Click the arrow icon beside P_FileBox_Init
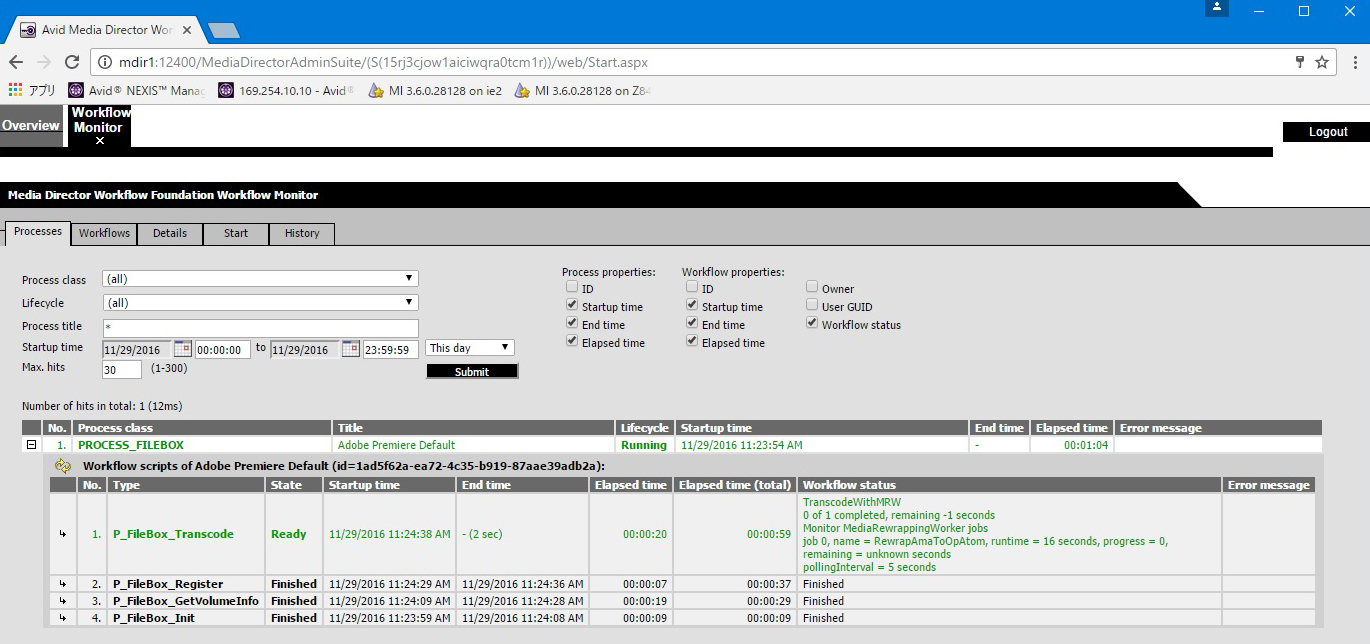The width and height of the screenshot is (1370, 644). pos(63,618)
